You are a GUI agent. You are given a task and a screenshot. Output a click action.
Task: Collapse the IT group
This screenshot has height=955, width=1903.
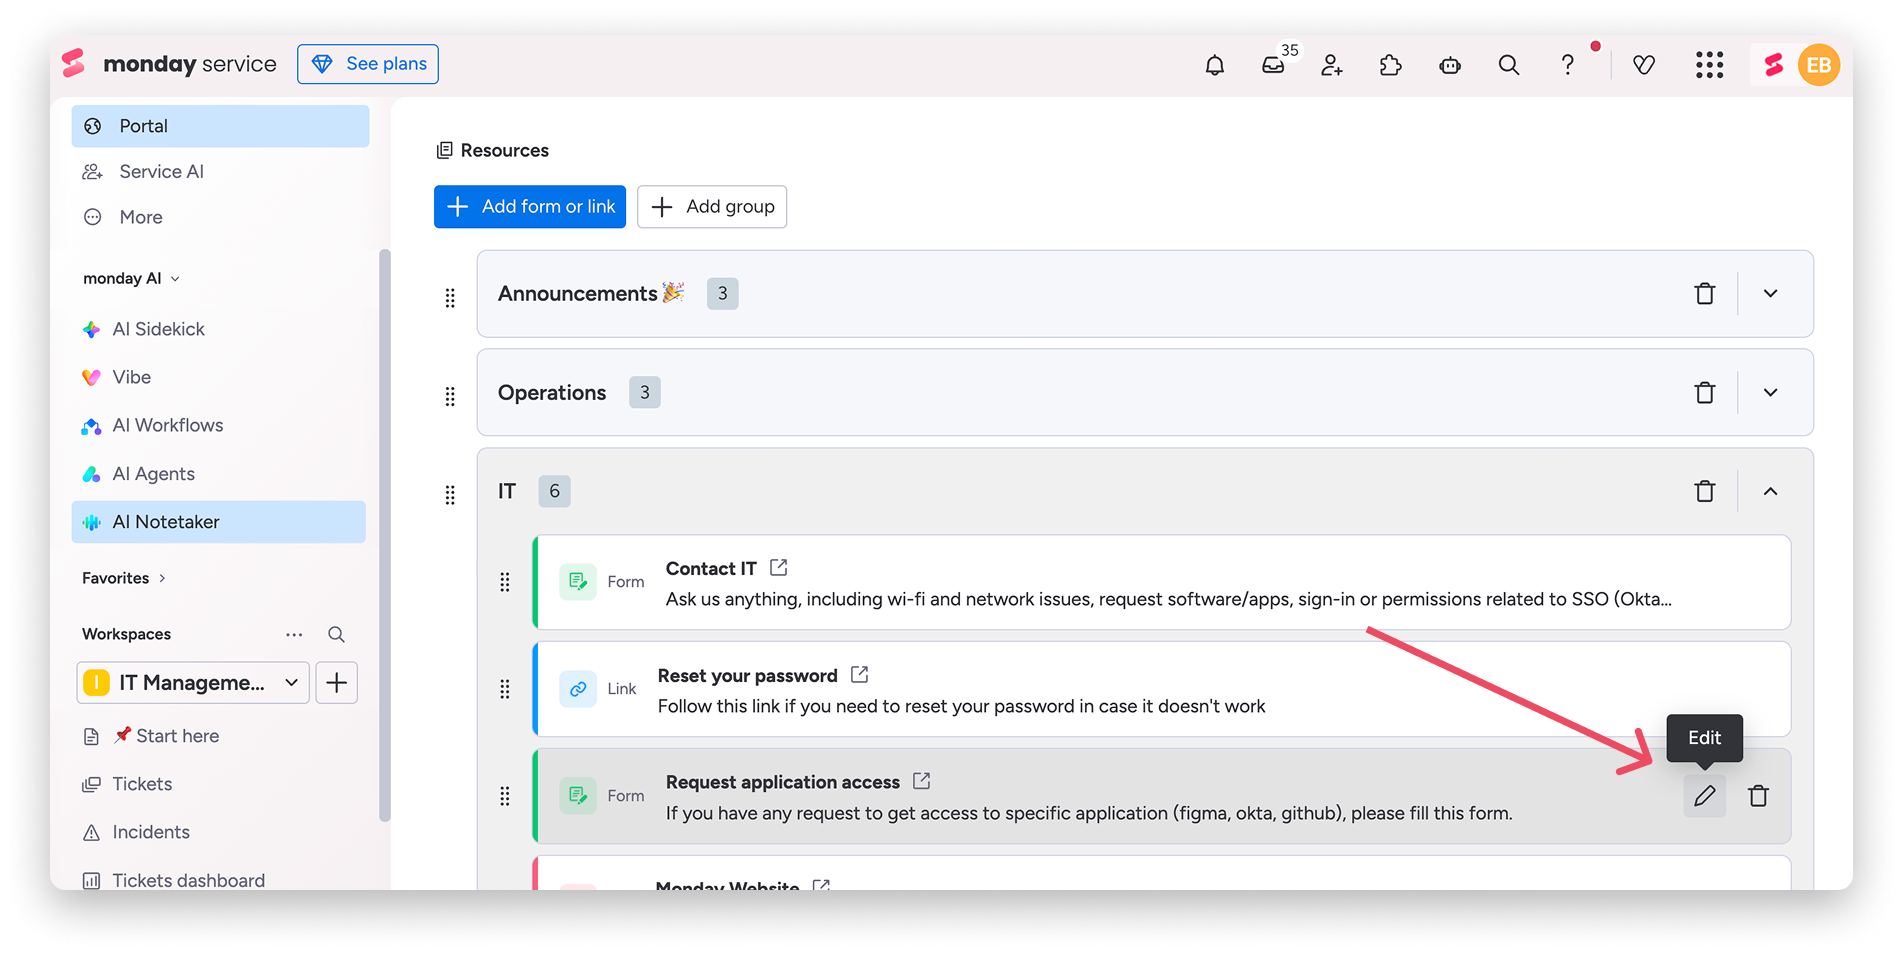click(x=1771, y=491)
